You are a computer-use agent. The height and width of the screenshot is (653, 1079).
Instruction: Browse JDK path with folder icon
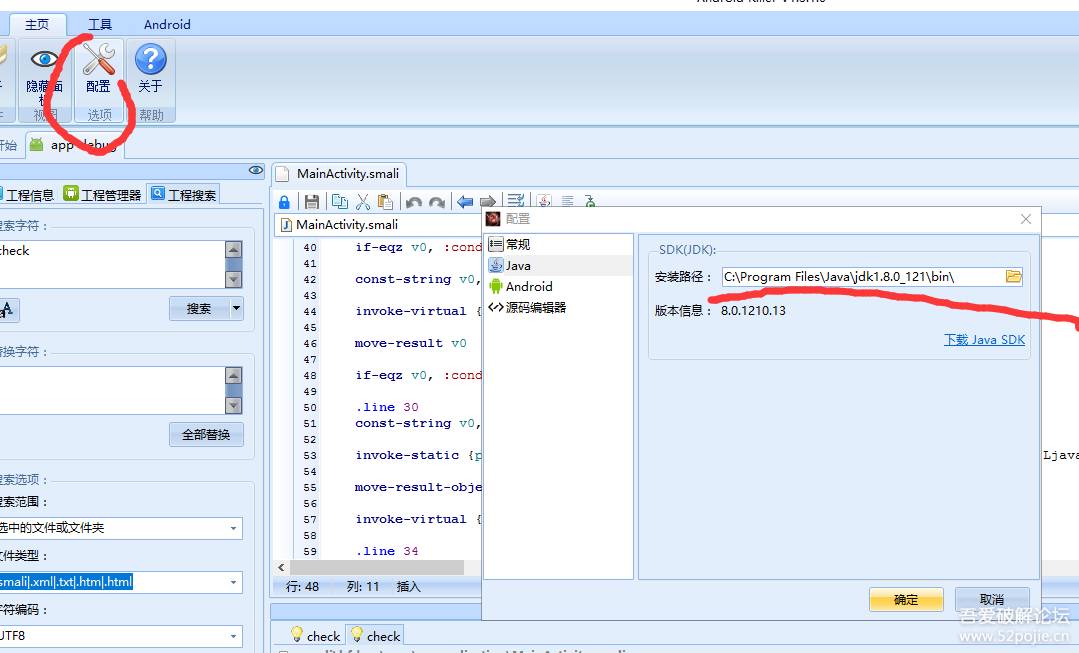coord(1014,277)
